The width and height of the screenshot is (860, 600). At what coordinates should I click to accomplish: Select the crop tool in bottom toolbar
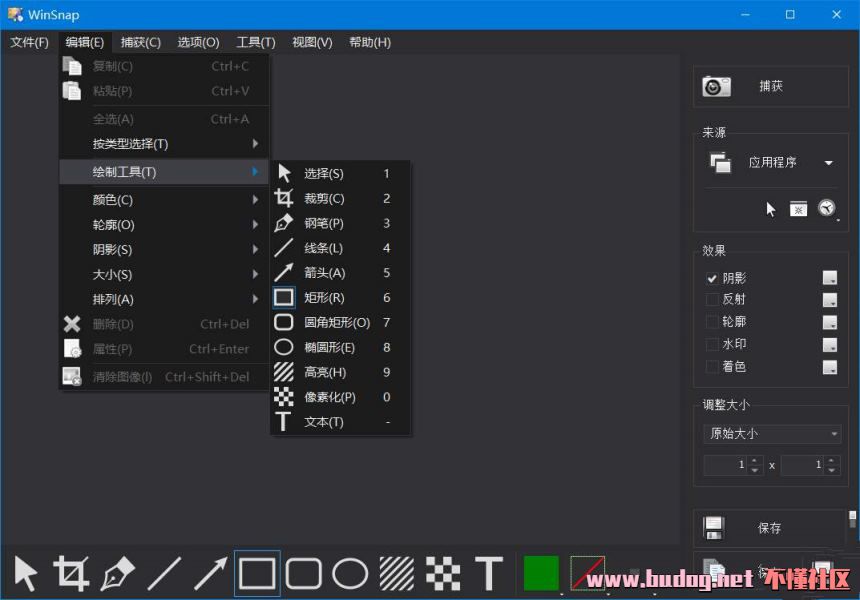click(71, 574)
